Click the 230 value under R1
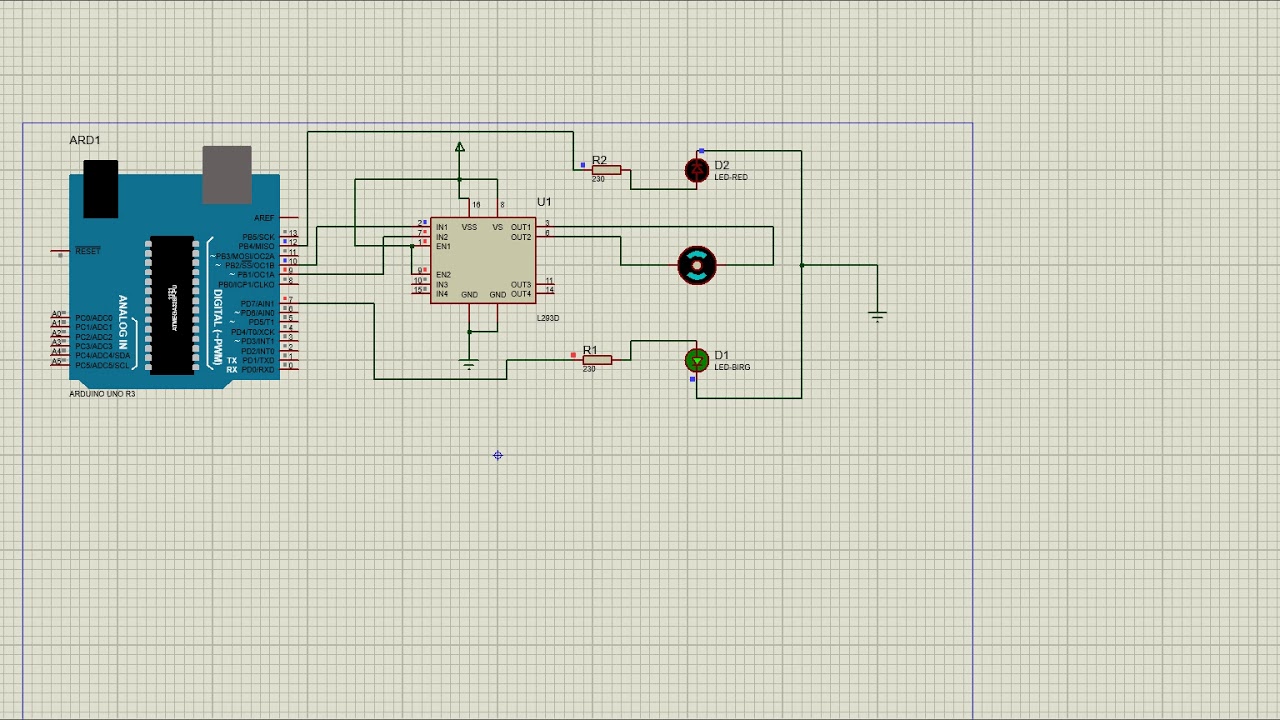This screenshot has width=1280, height=720. coord(589,369)
